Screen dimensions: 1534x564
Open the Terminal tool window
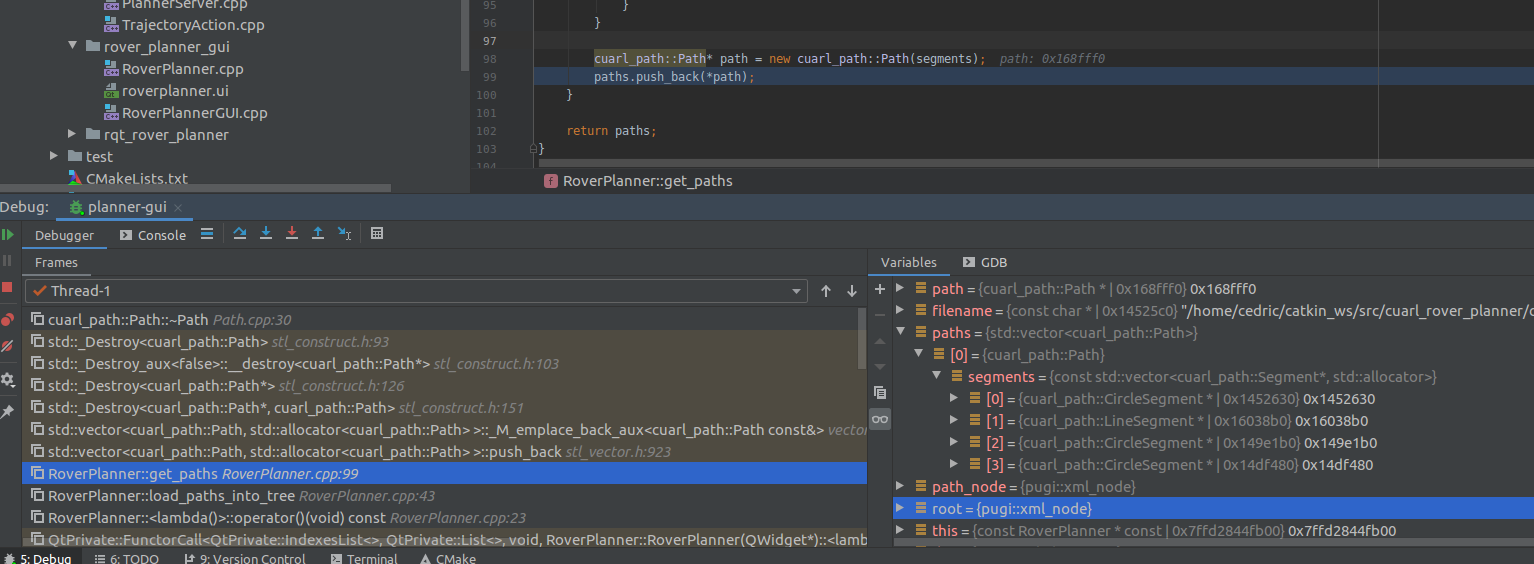(364, 558)
